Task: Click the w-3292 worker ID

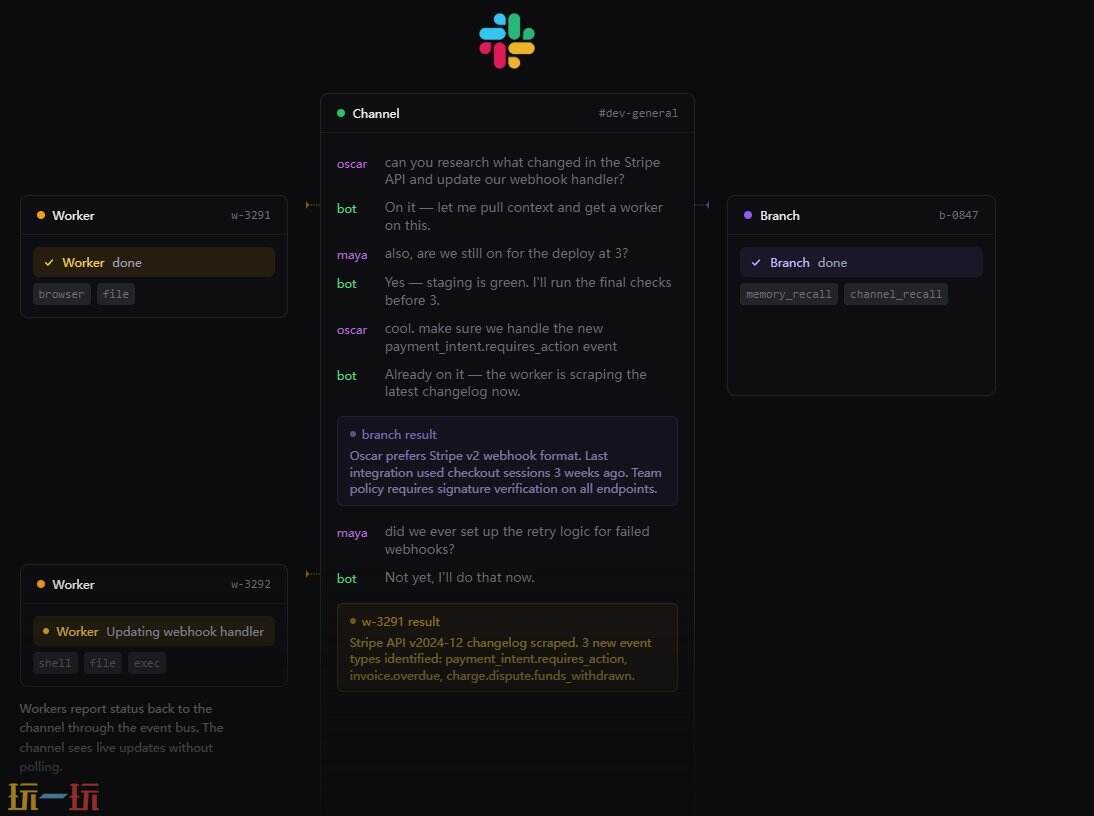Action: (x=251, y=584)
